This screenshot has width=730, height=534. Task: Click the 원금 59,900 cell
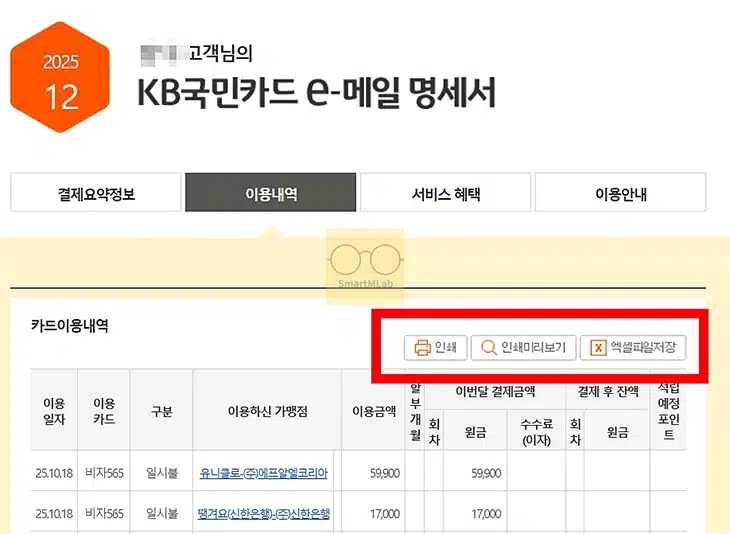pos(486,473)
